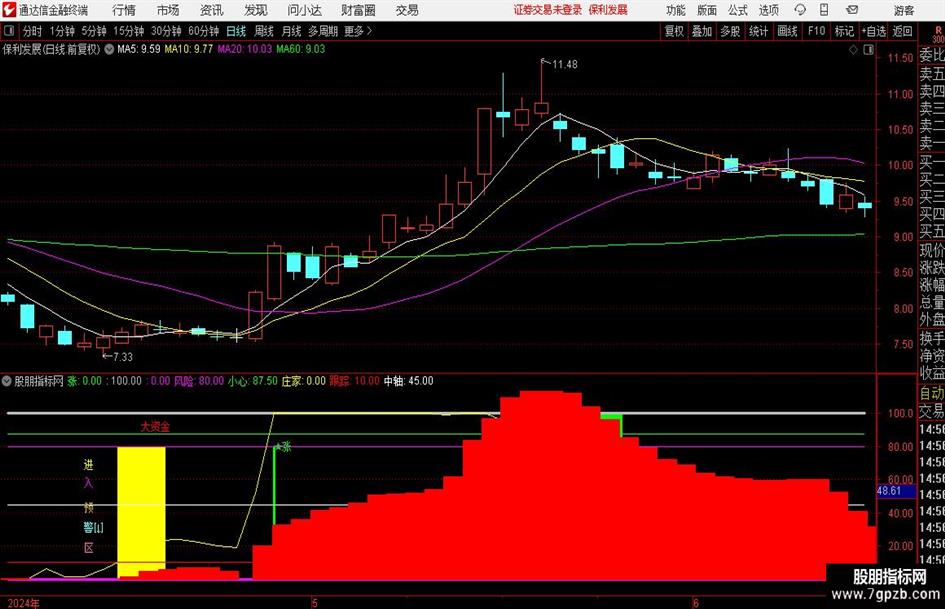Screen dimensions: 945x609
Task: Open the 版面 menu
Action: (707, 10)
